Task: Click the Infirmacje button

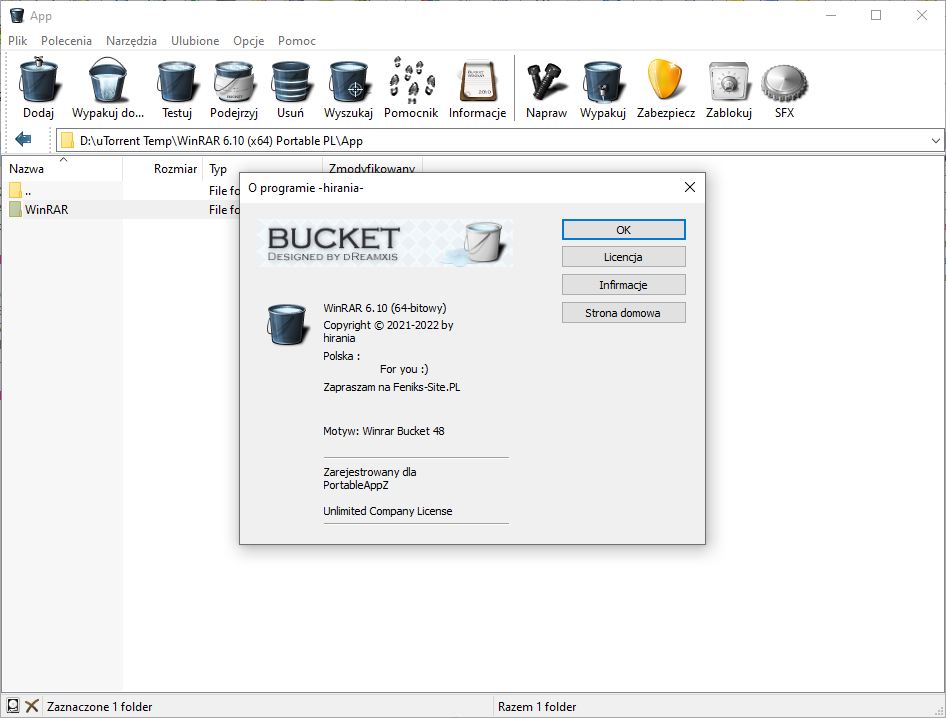Action: (x=623, y=285)
